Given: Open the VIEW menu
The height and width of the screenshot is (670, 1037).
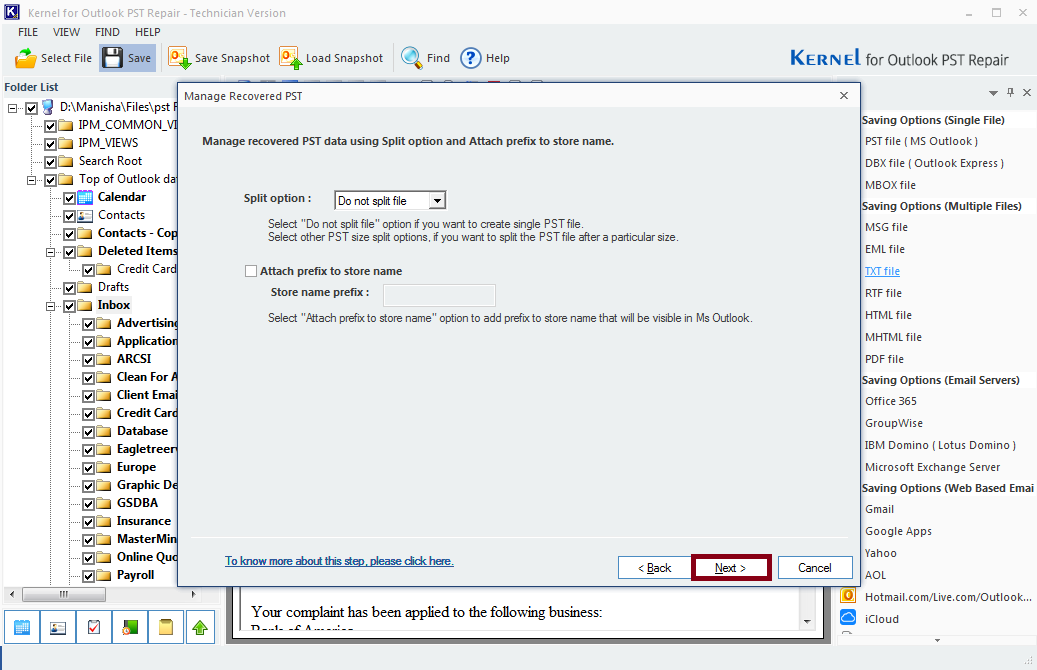Looking at the screenshot, I should click(67, 32).
